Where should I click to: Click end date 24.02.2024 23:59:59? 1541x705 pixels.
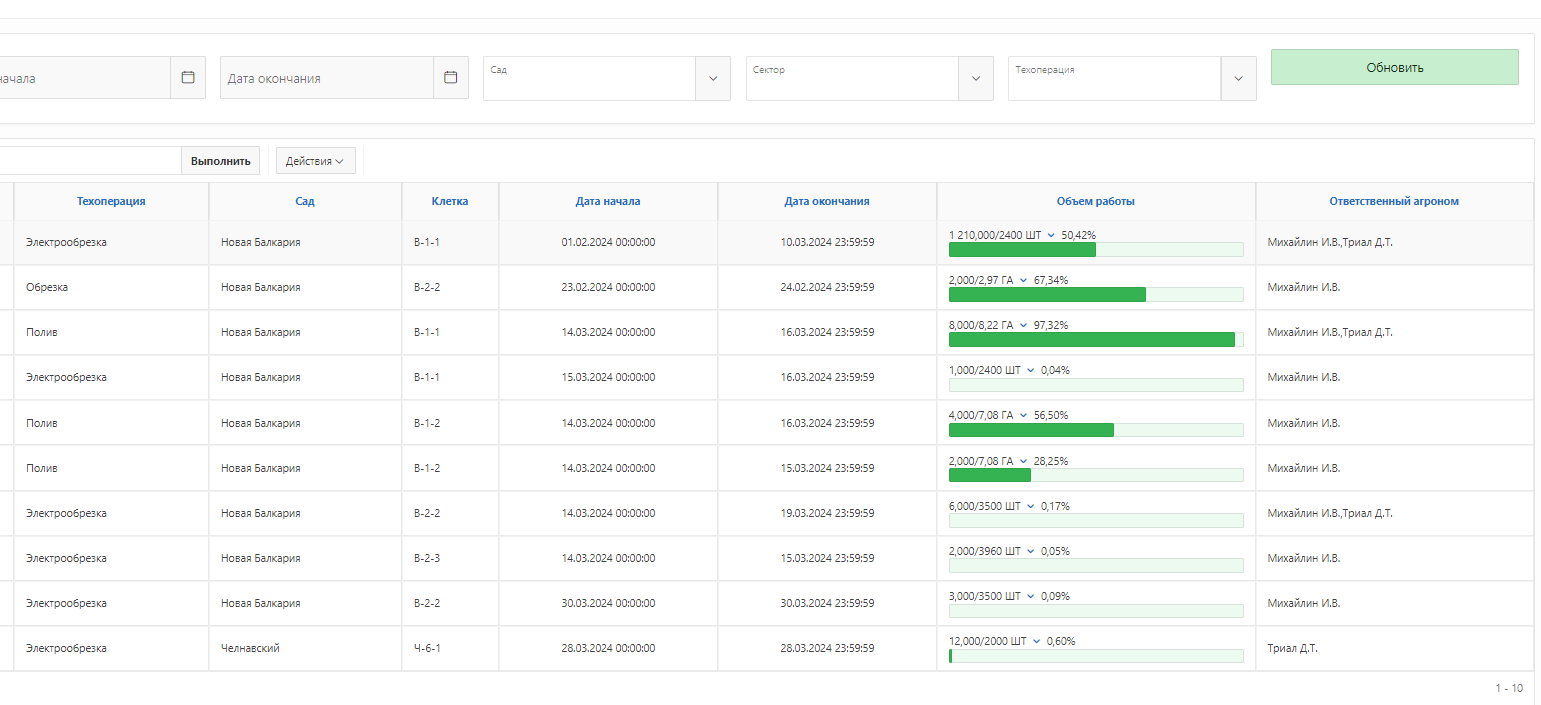[827, 287]
